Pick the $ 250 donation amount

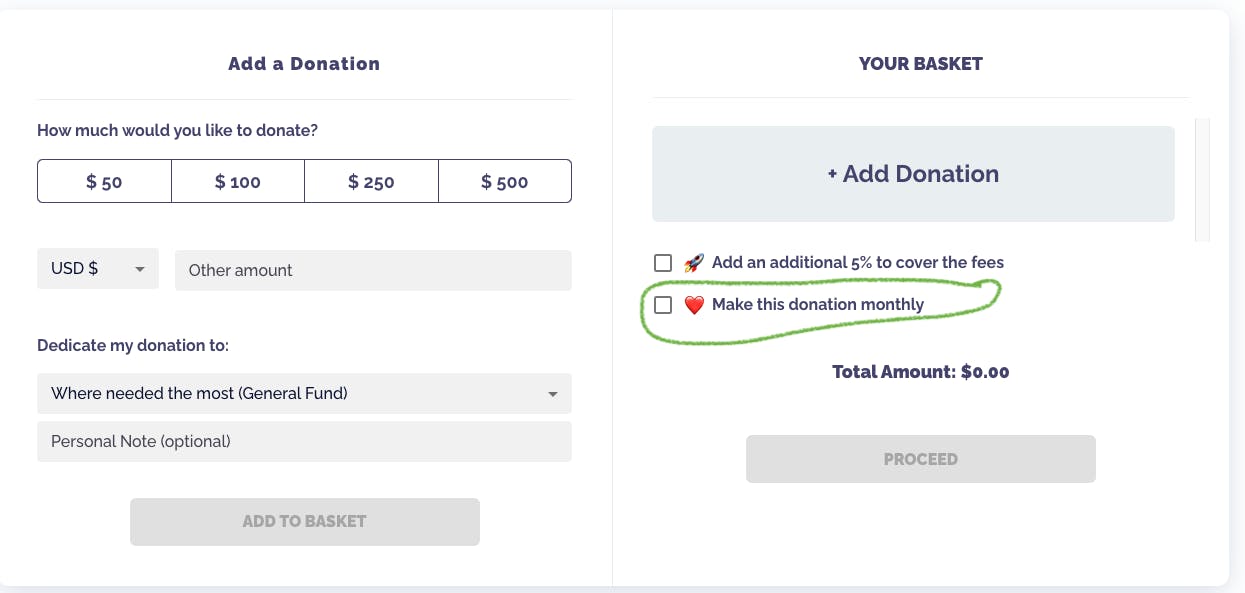coord(371,182)
